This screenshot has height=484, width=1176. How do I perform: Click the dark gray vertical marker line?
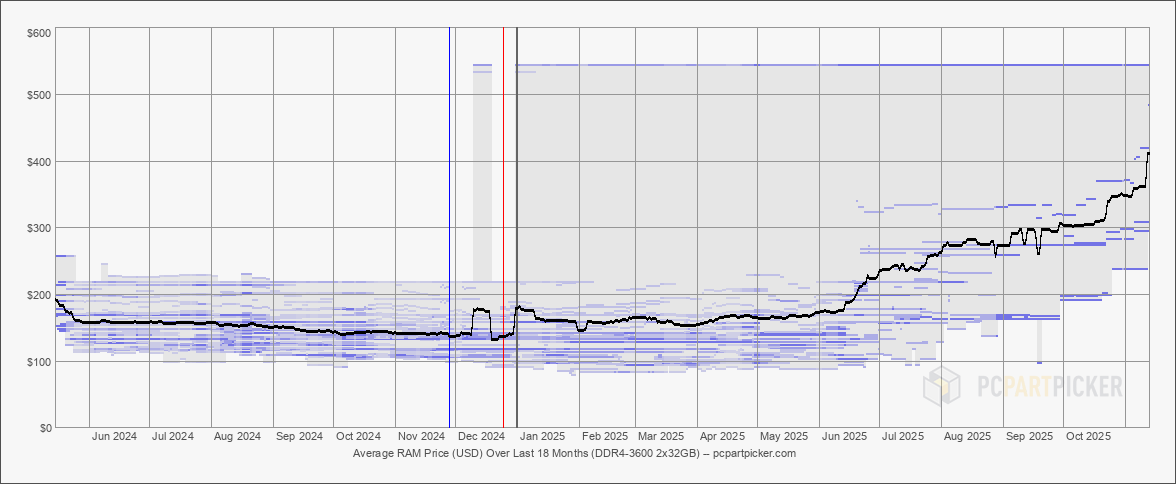[517, 227]
